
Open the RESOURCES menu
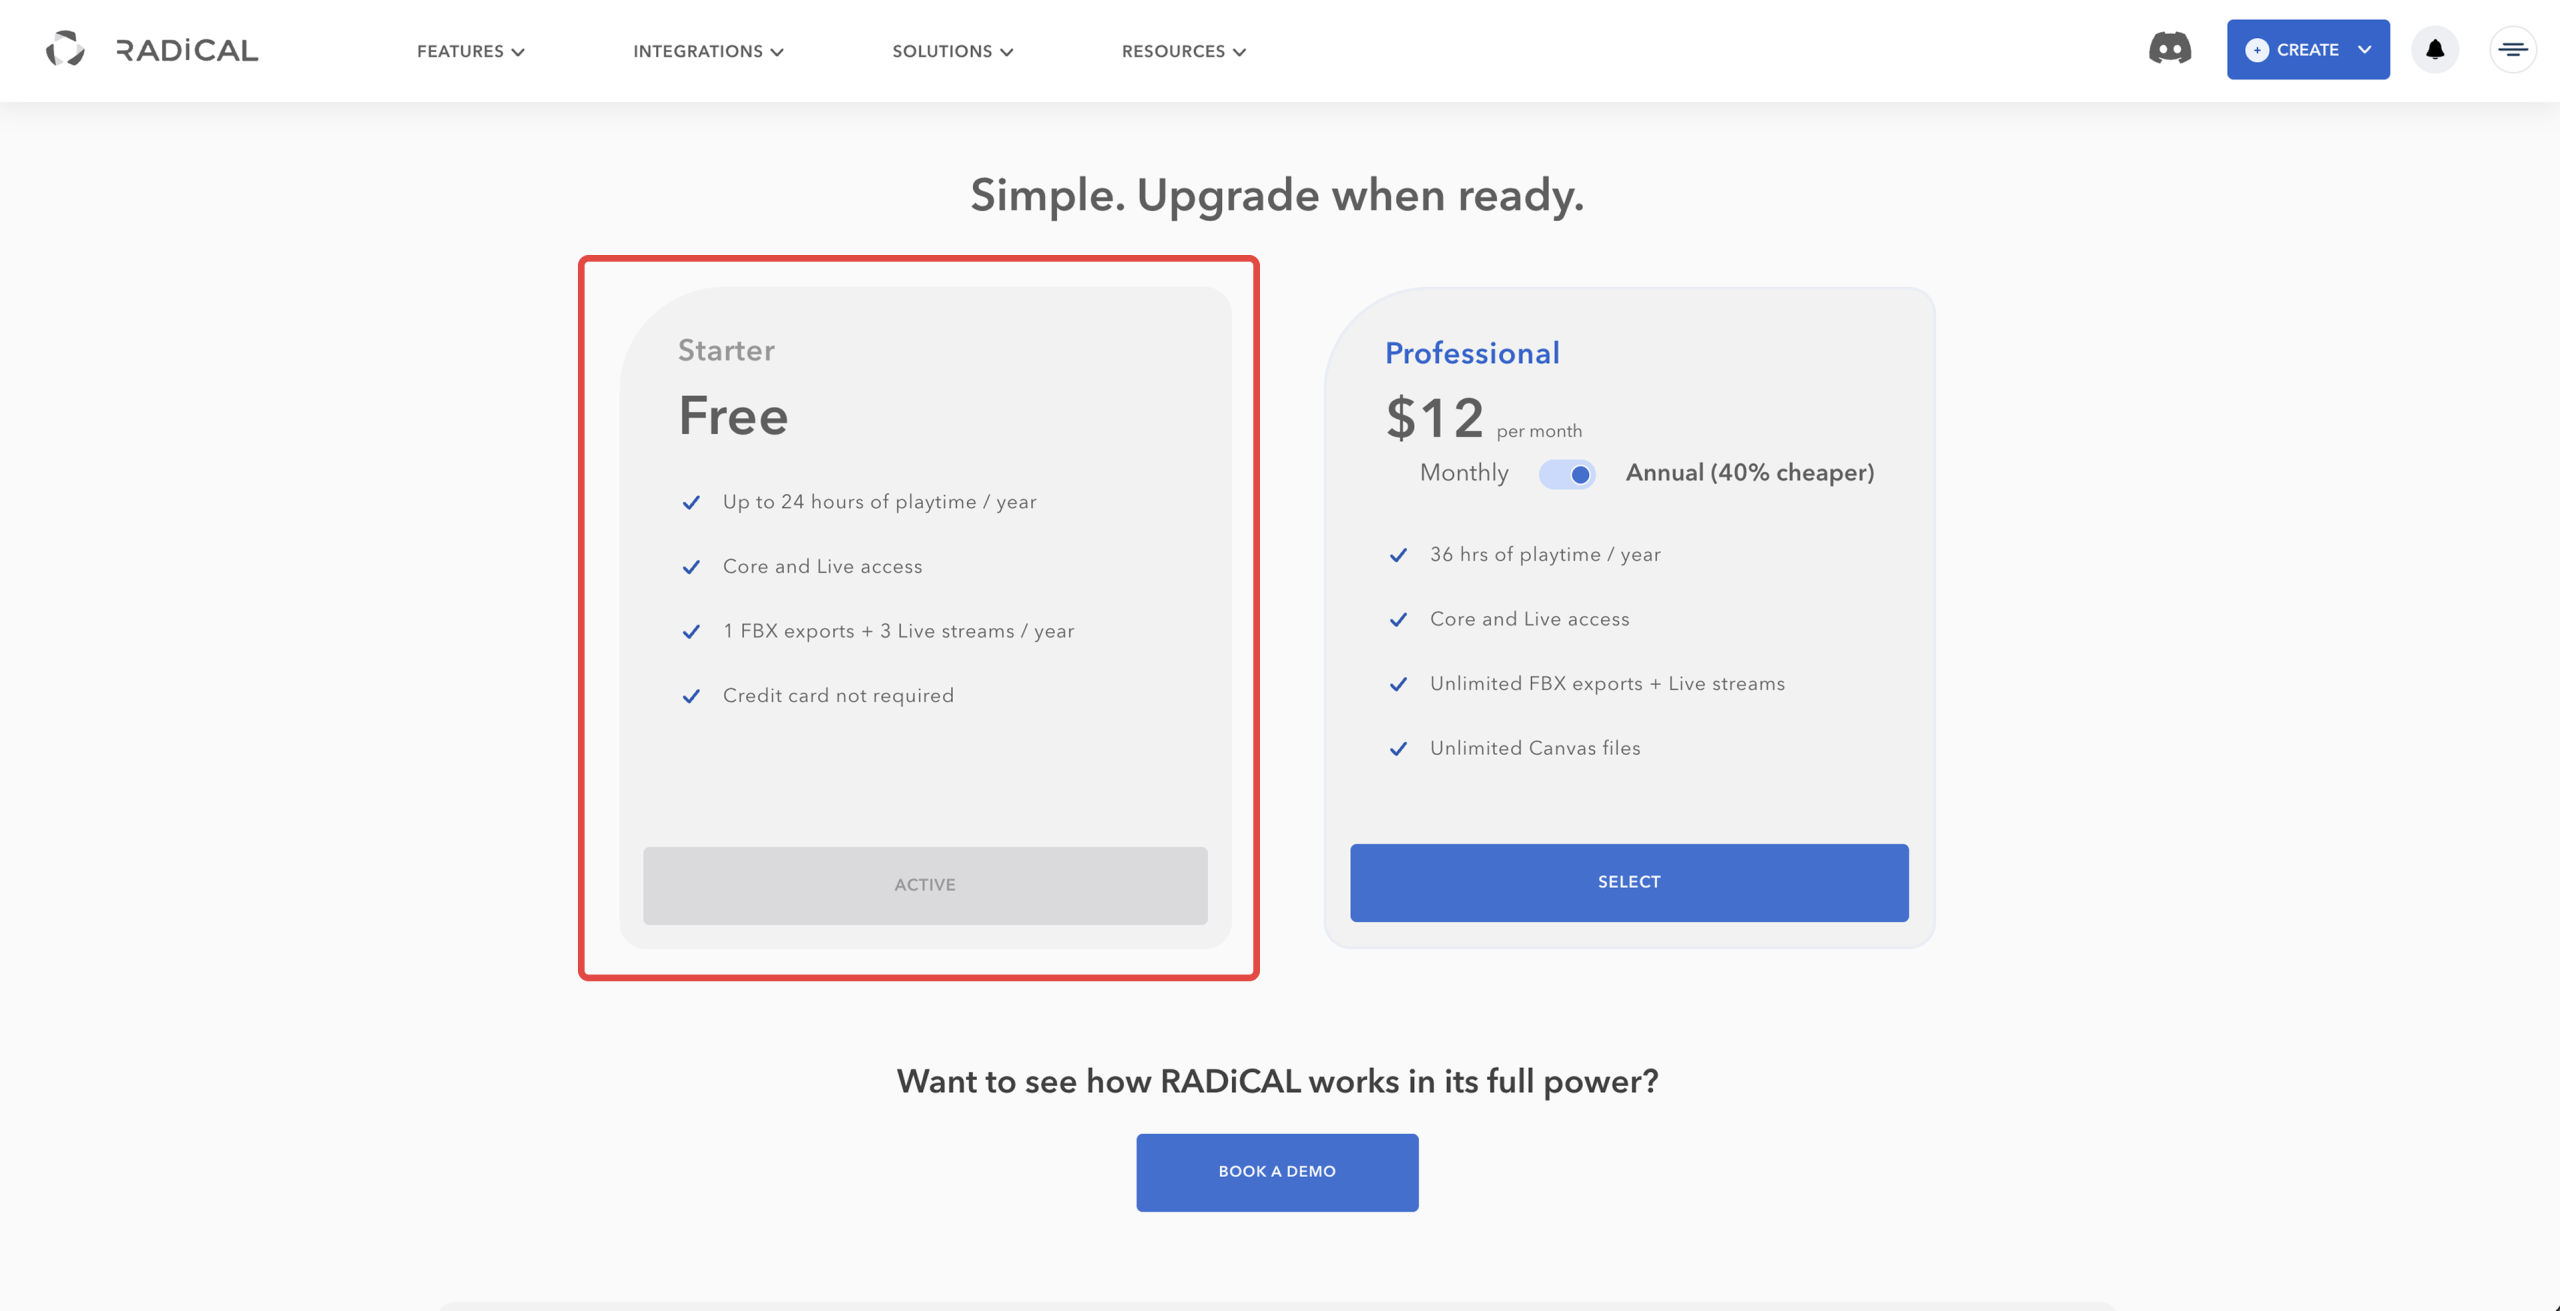[1183, 51]
